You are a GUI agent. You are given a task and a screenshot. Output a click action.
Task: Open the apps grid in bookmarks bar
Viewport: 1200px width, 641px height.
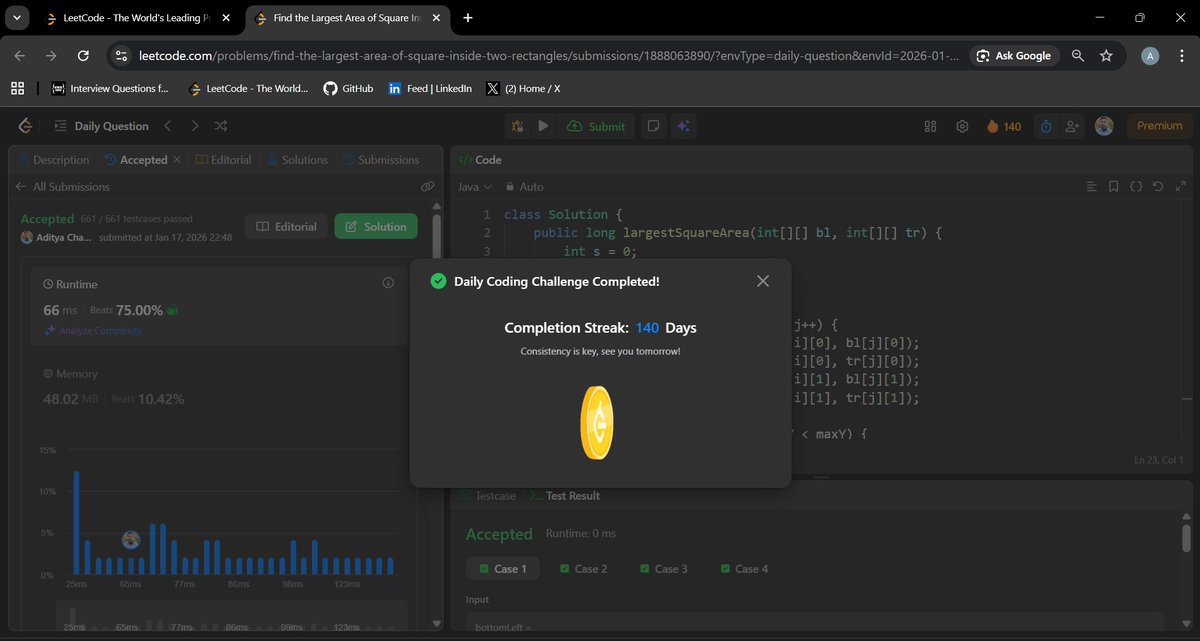click(x=17, y=89)
